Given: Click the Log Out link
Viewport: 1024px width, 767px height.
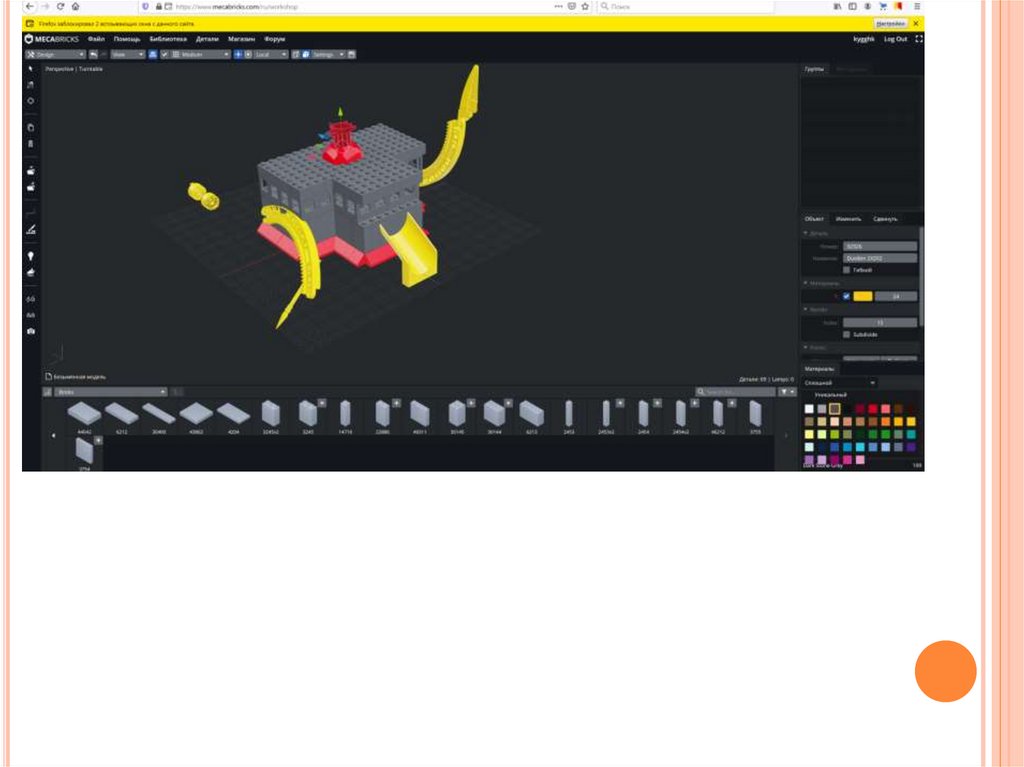Looking at the screenshot, I should tap(895, 39).
